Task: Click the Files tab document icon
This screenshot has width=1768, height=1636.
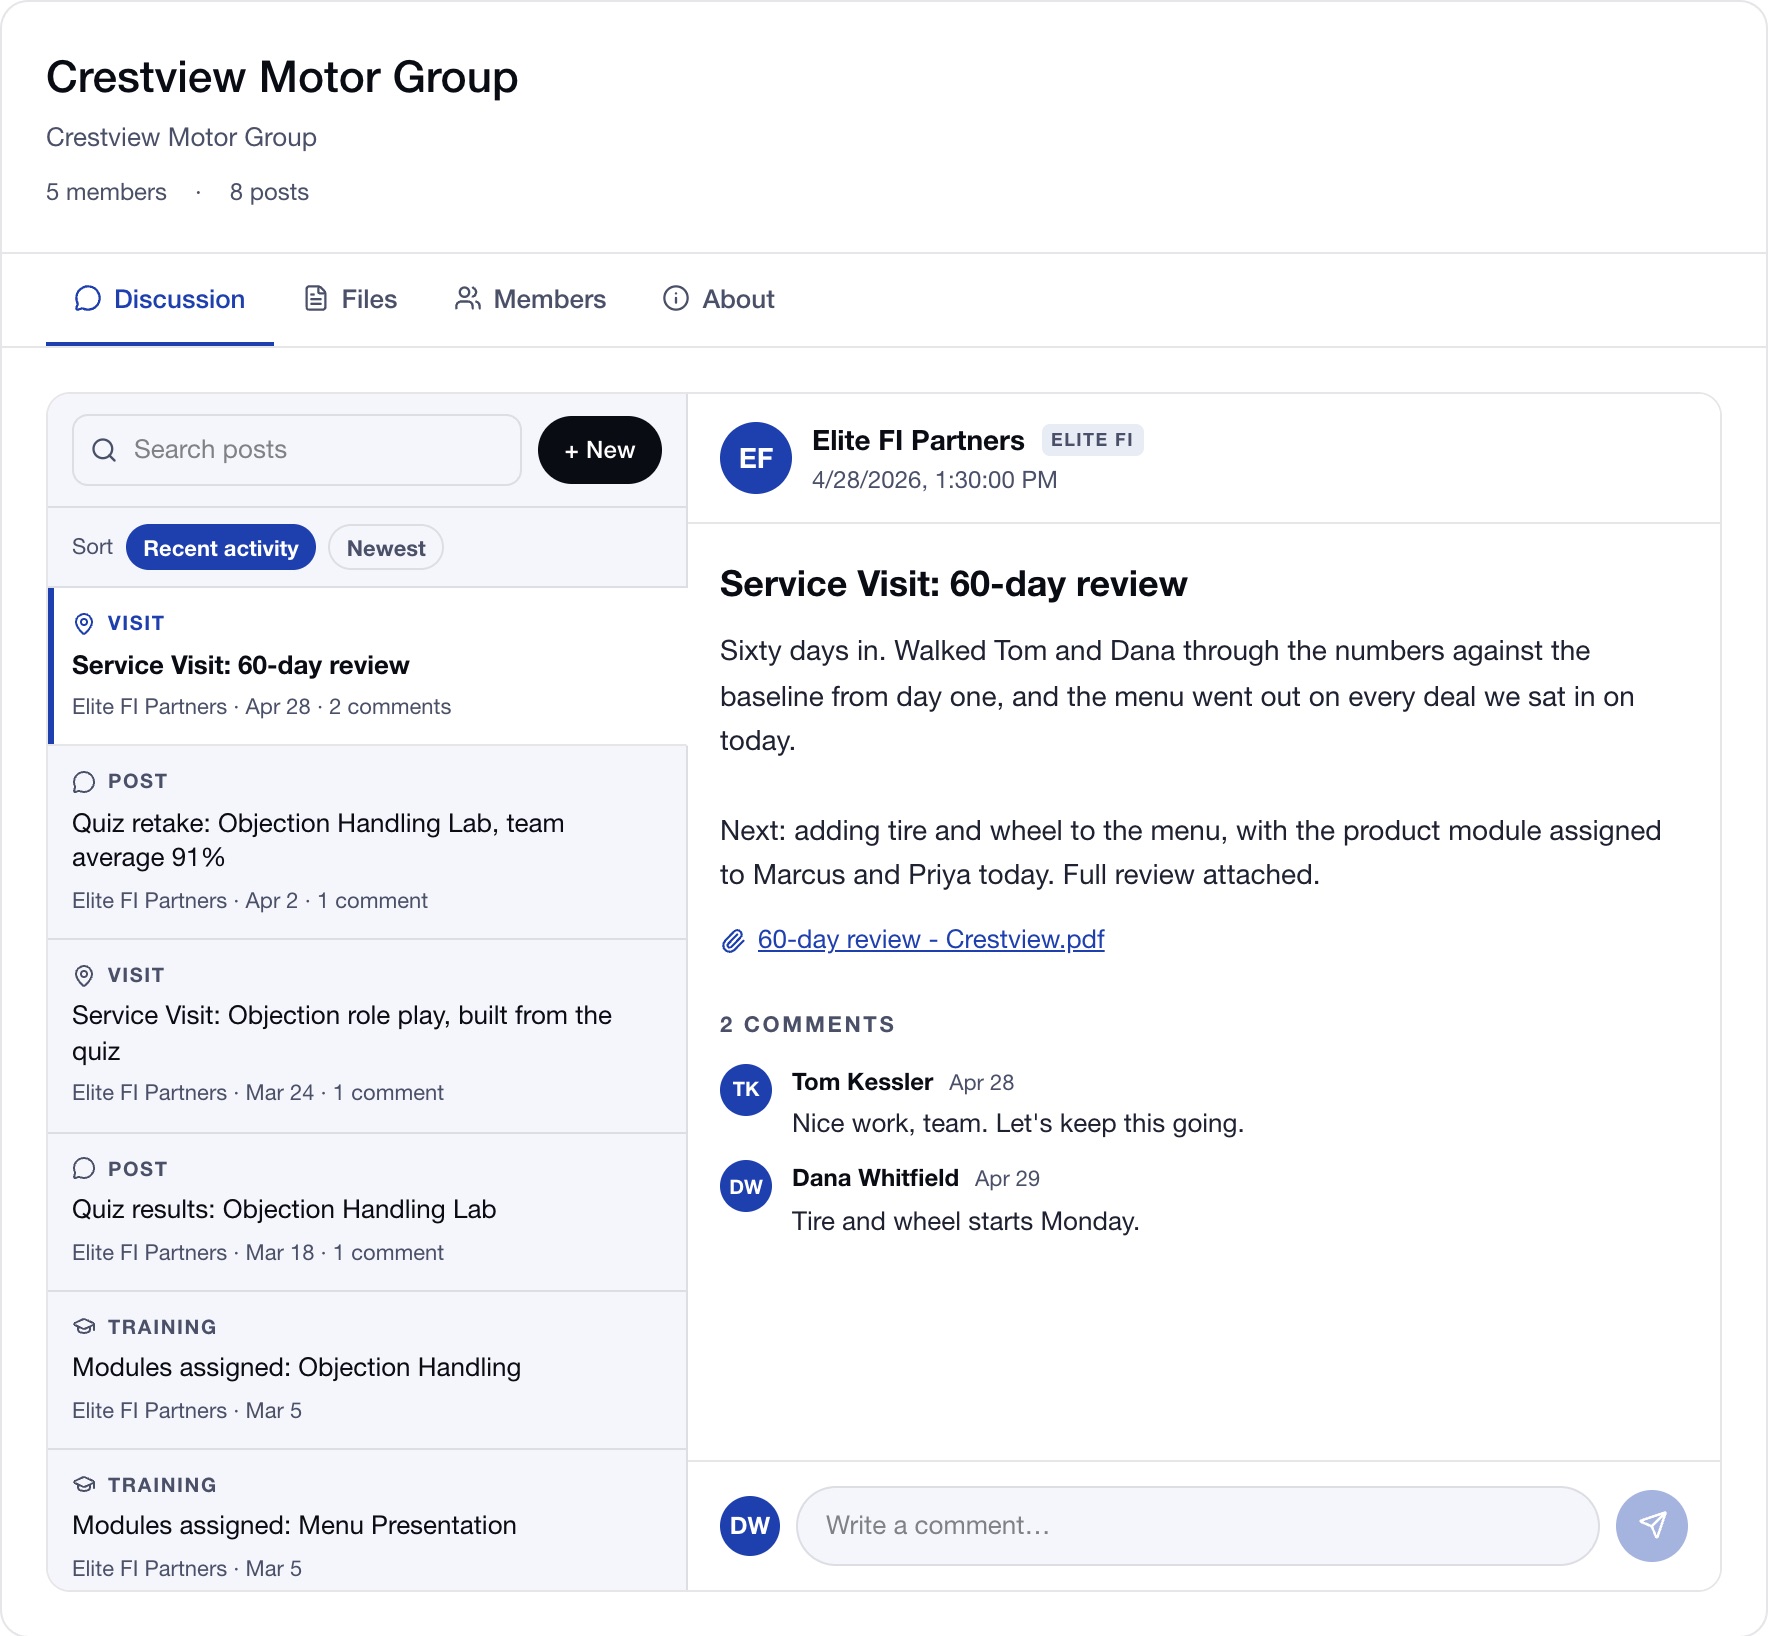Action: (x=316, y=299)
